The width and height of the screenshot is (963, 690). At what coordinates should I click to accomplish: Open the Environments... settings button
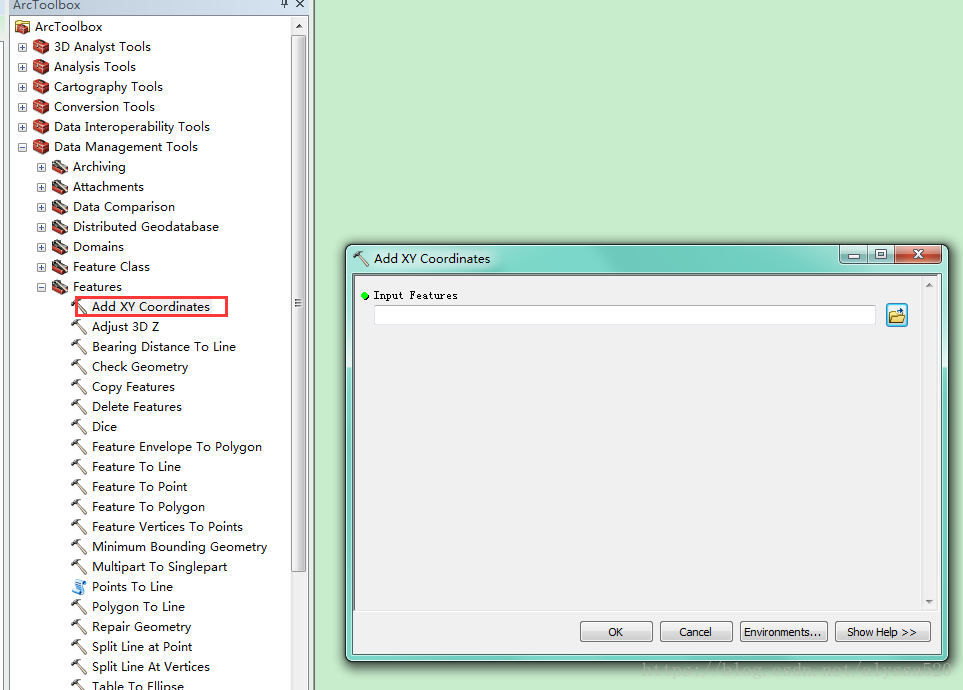784,632
